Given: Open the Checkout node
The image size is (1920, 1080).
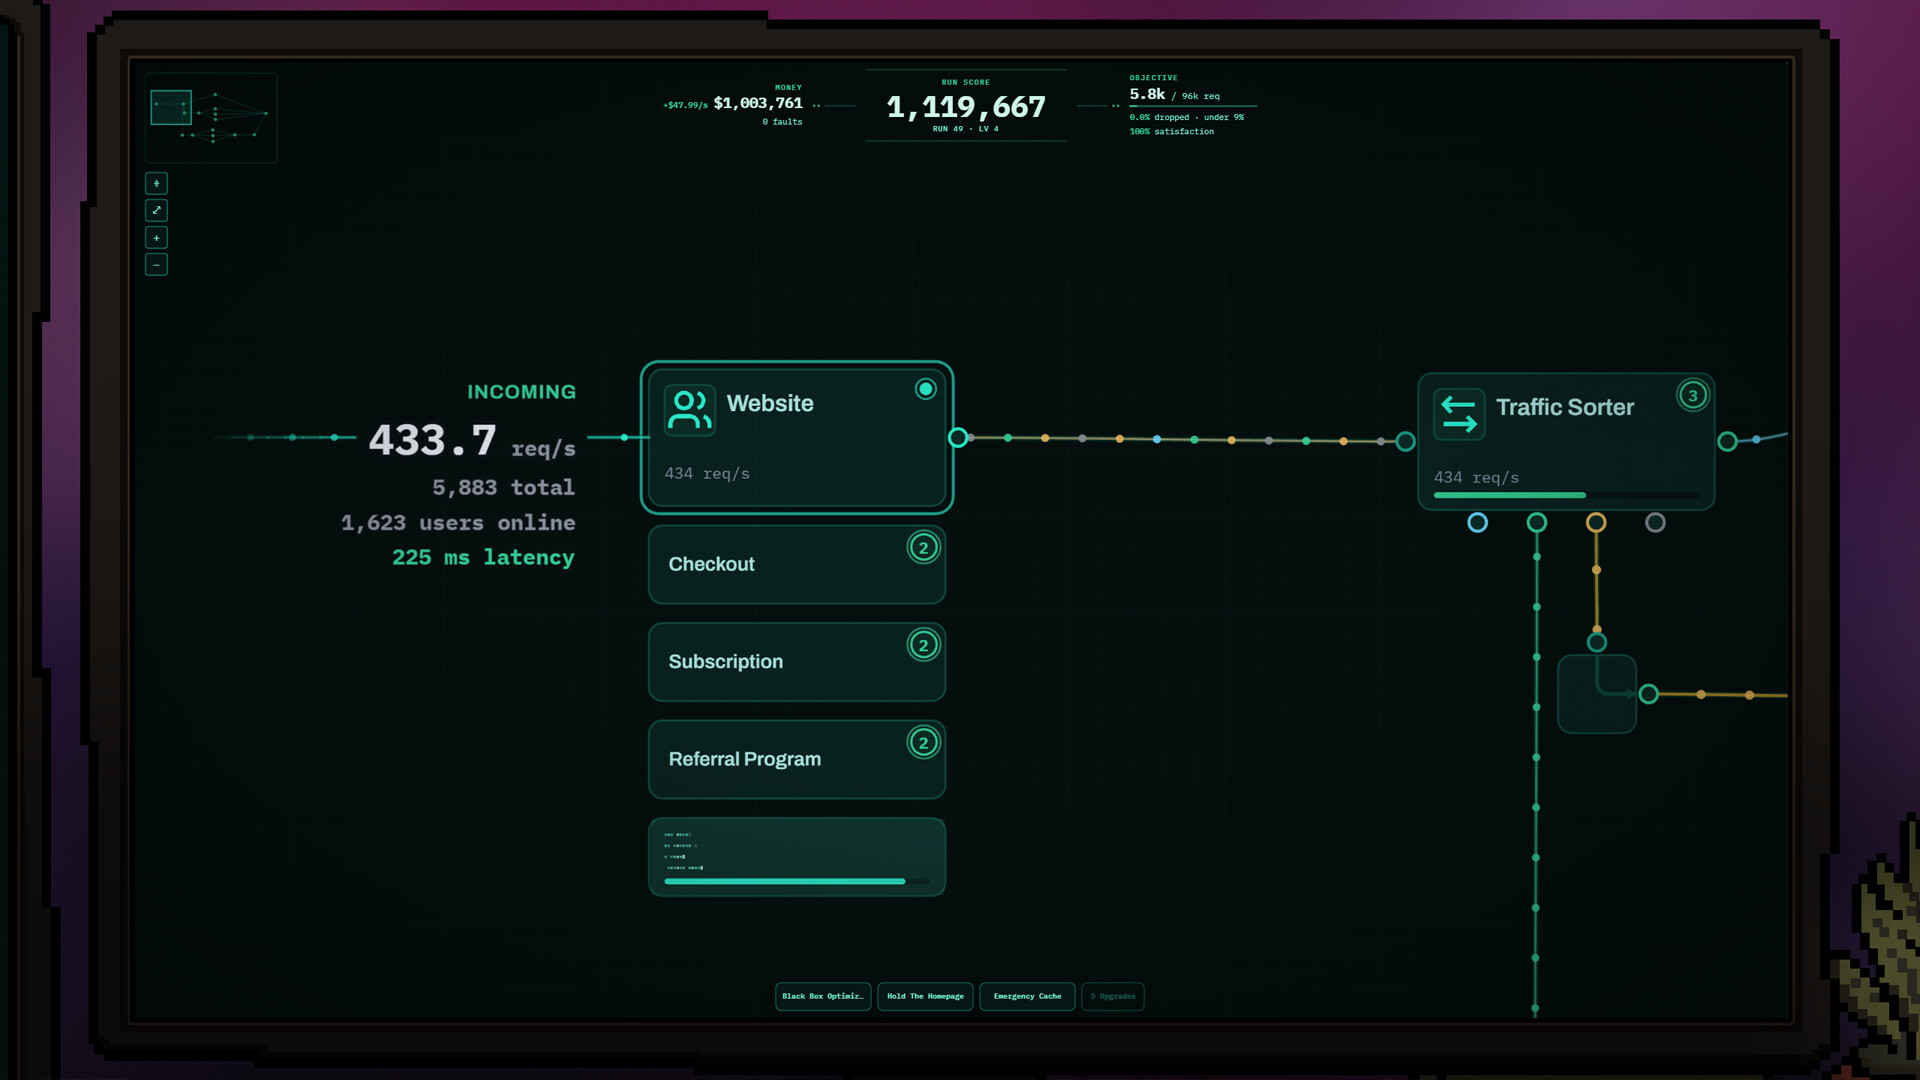Looking at the screenshot, I should 797,564.
